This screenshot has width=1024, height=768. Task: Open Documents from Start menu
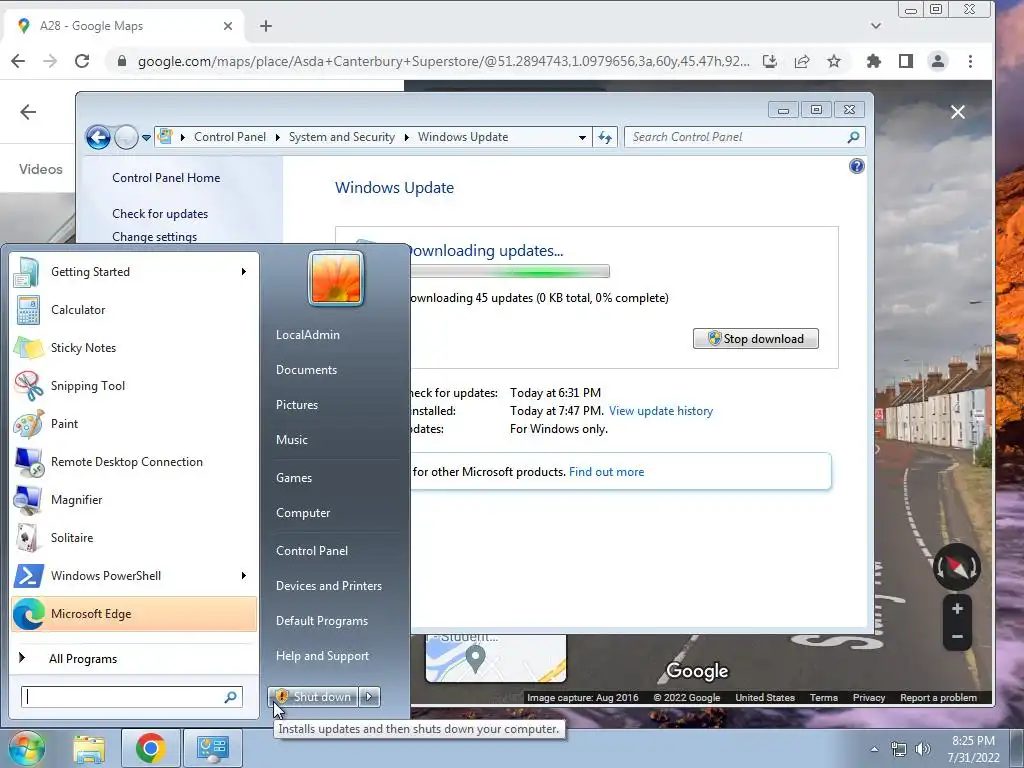(x=306, y=370)
